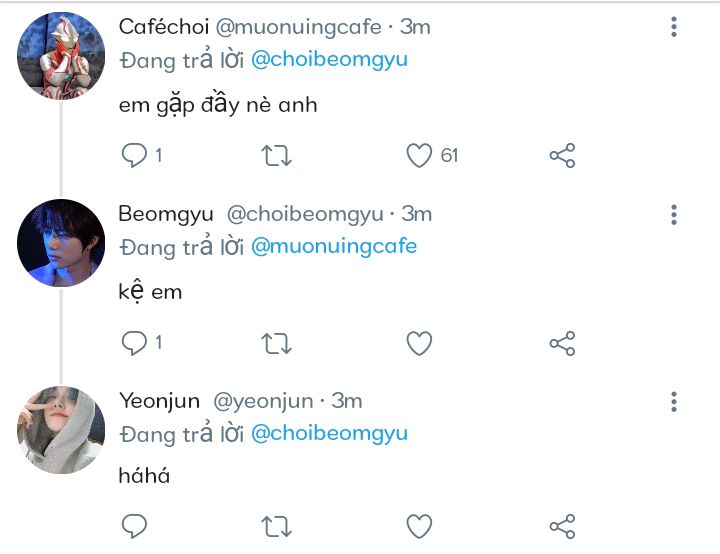View Yeonjun's profile picture
Image resolution: width=720 pixels, height=554 pixels.
coord(61,430)
